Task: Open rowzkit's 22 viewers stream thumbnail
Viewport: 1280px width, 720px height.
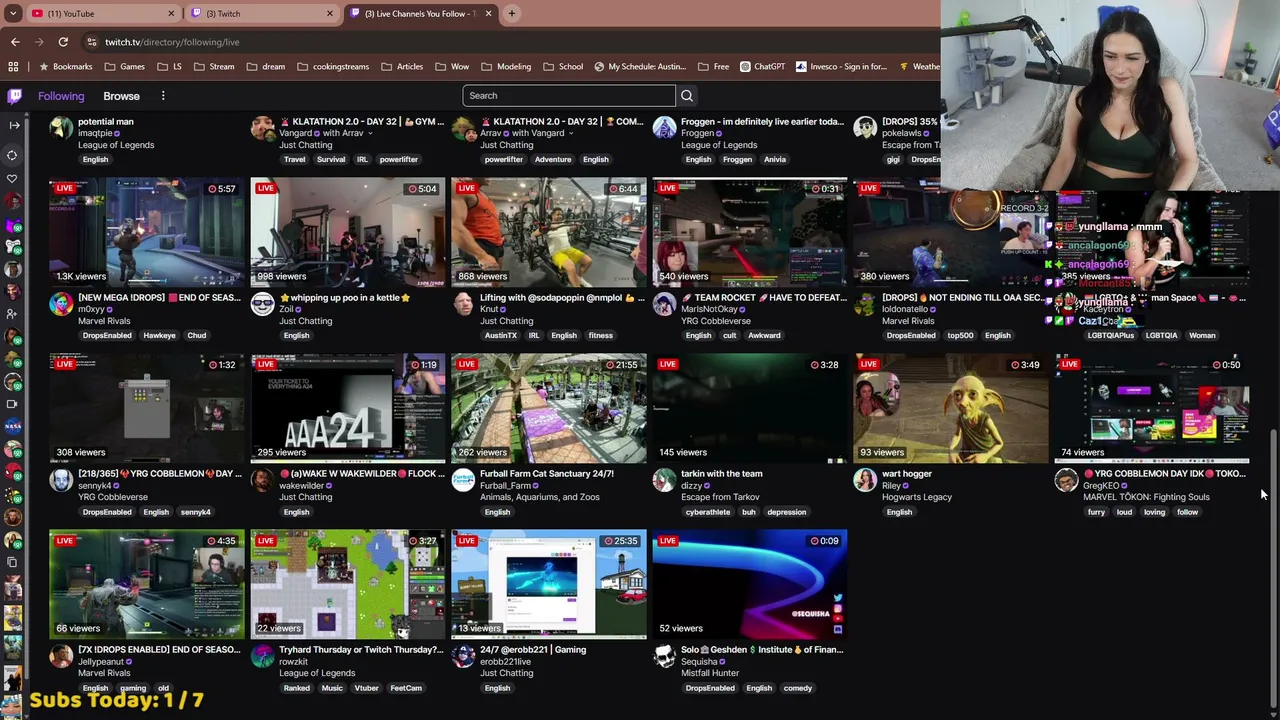Action: pos(348,586)
